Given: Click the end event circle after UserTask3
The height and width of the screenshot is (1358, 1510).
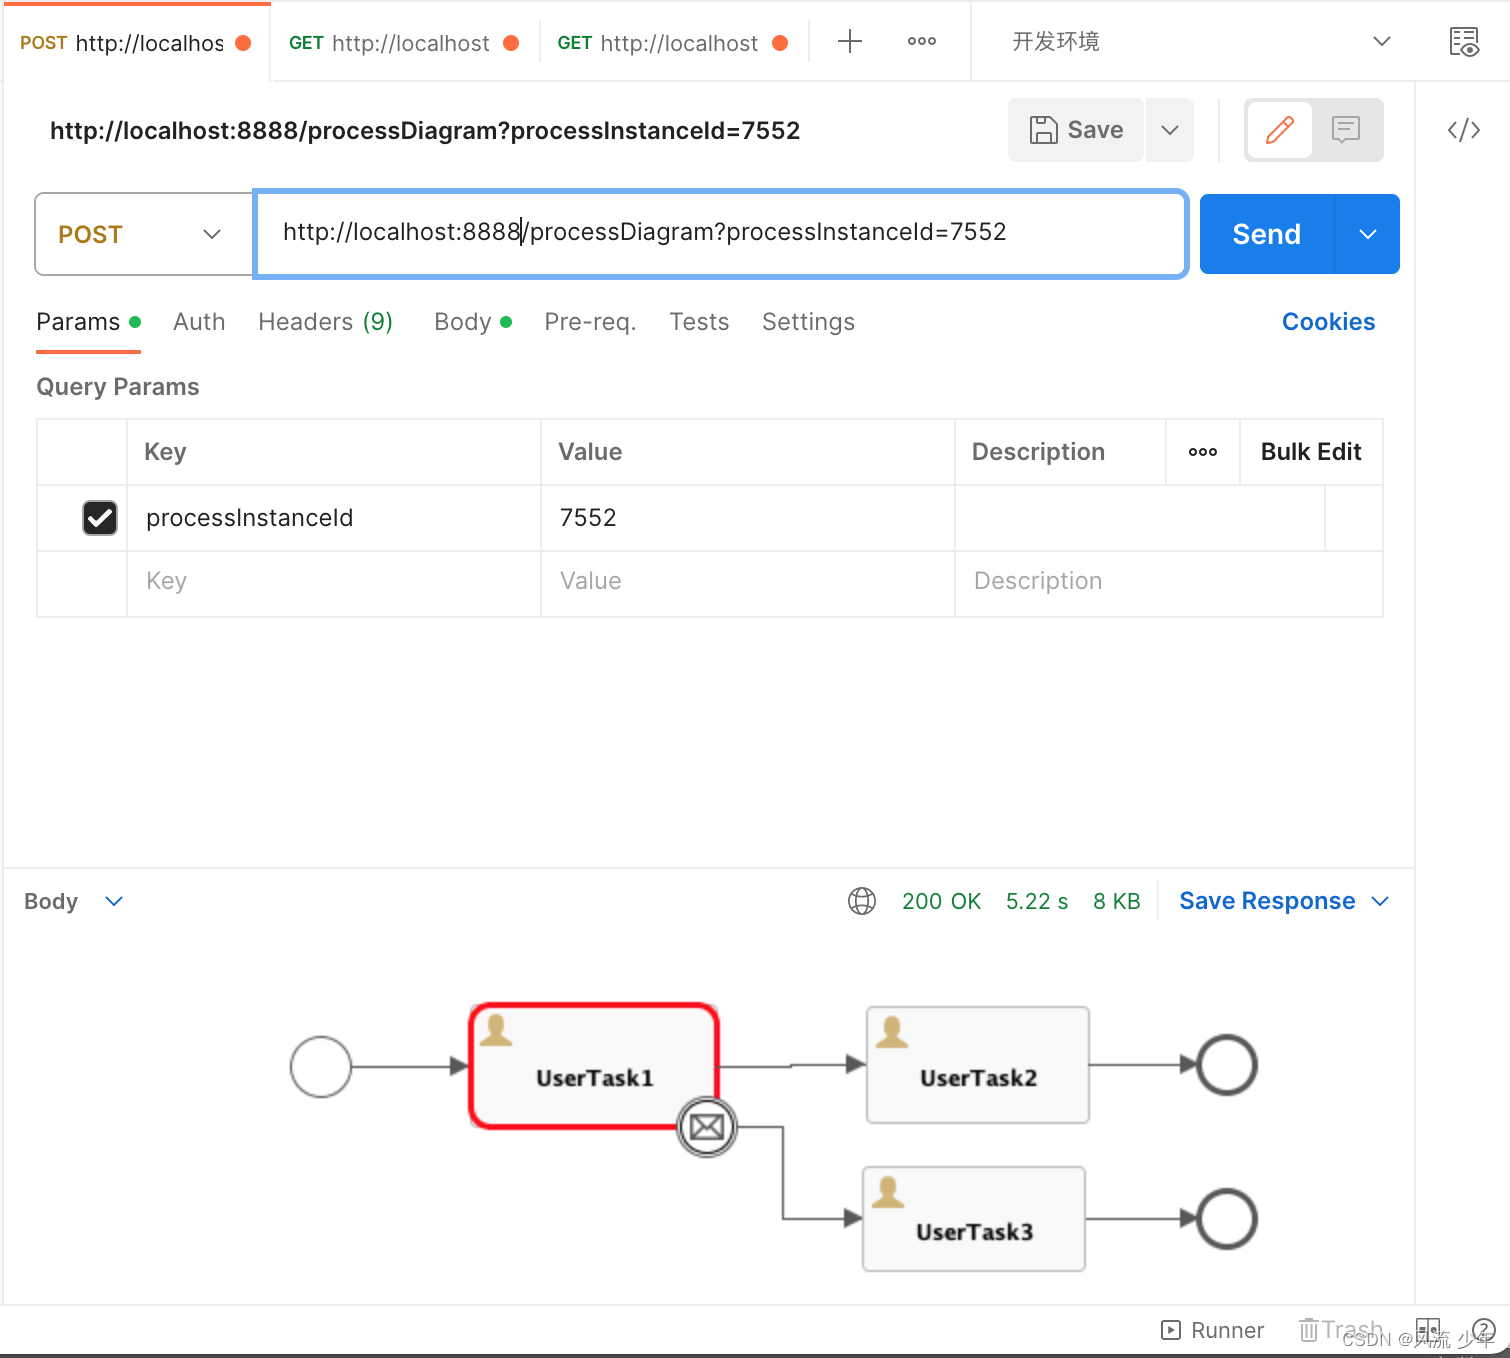Looking at the screenshot, I should point(1227,1219).
